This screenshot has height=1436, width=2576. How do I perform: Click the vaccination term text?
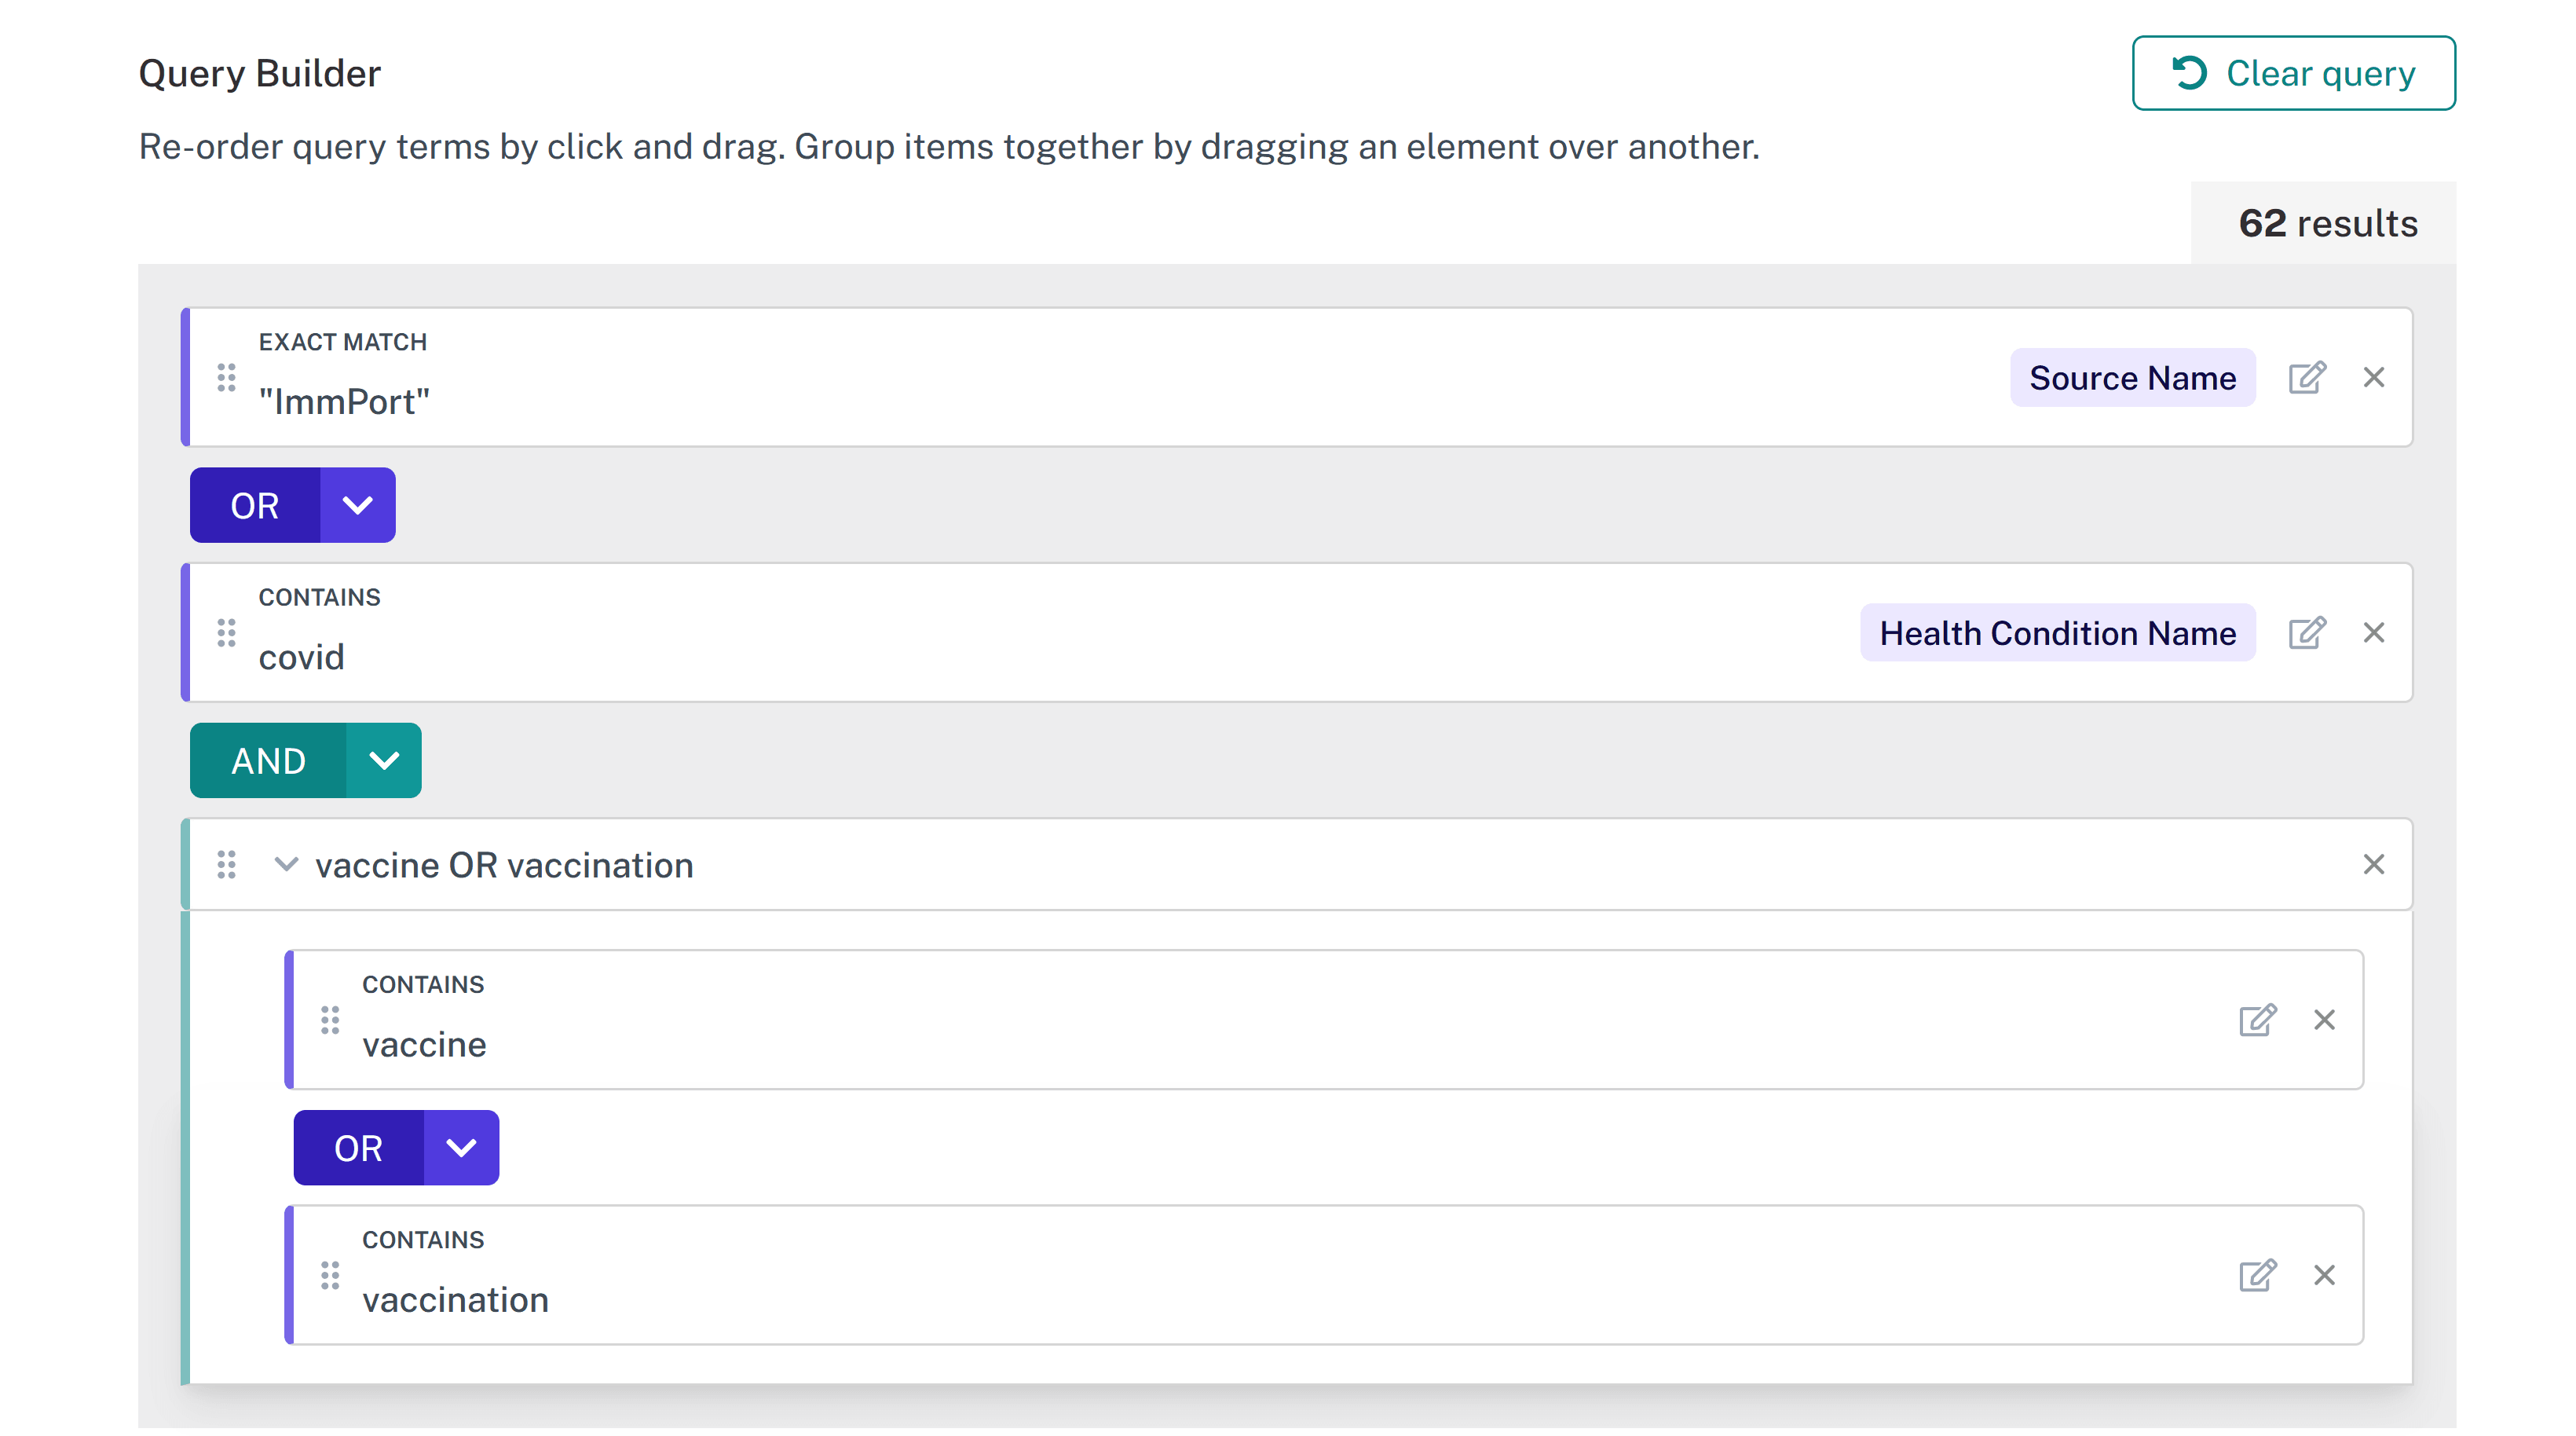pyautogui.click(x=455, y=1300)
